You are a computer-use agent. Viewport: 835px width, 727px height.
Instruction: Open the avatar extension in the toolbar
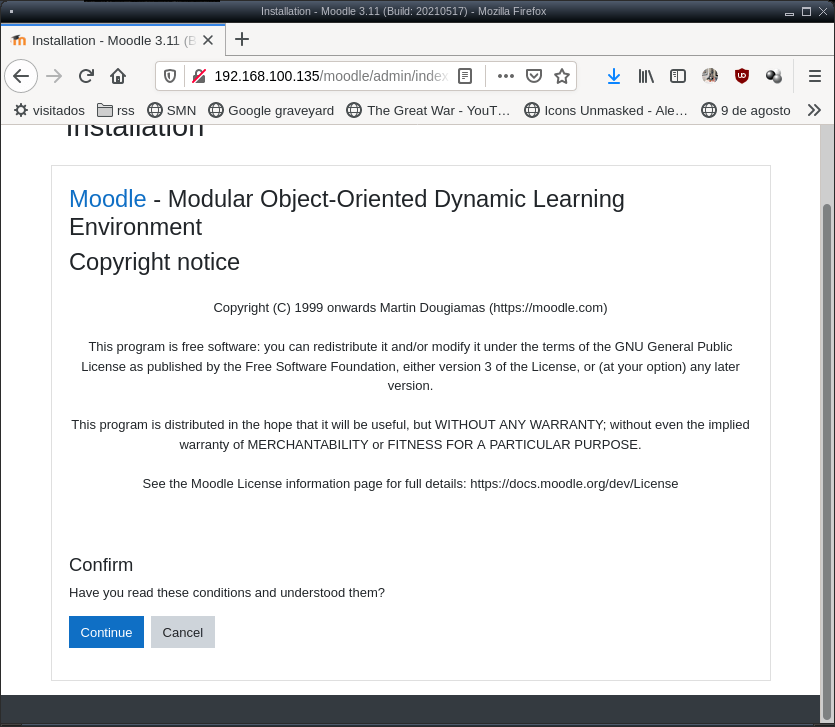coord(710,76)
